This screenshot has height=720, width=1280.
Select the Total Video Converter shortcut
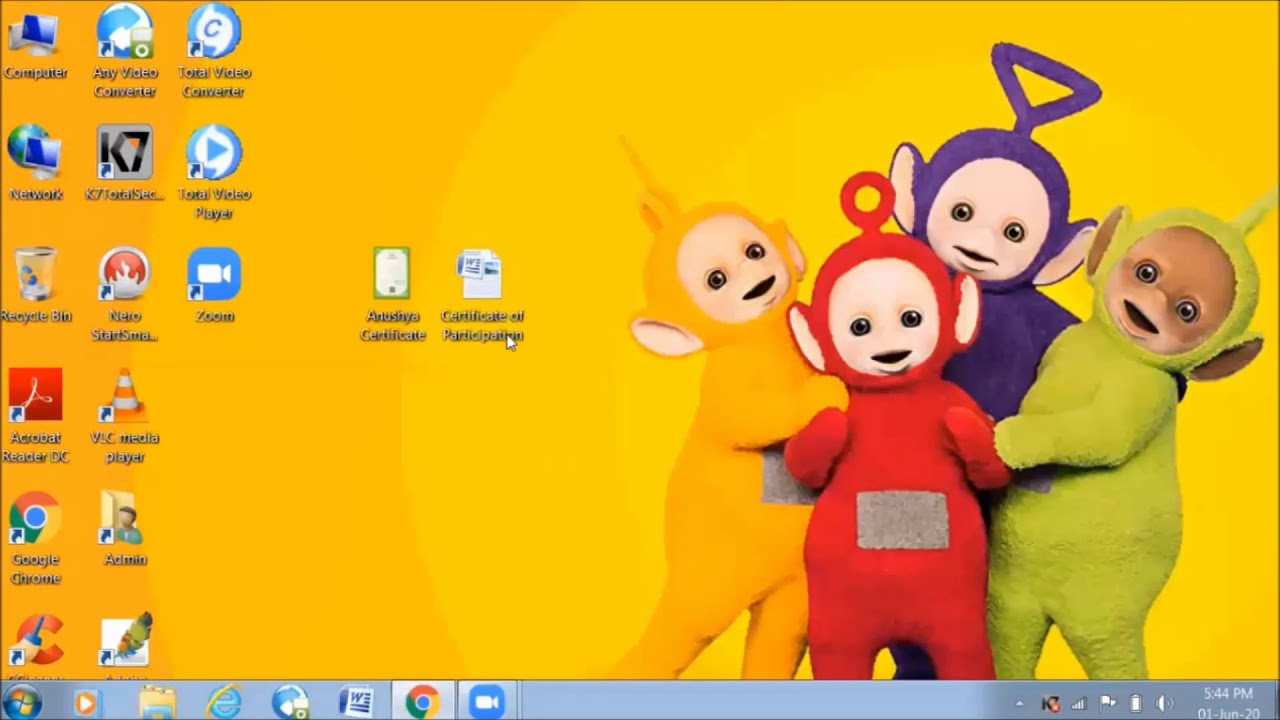(214, 50)
